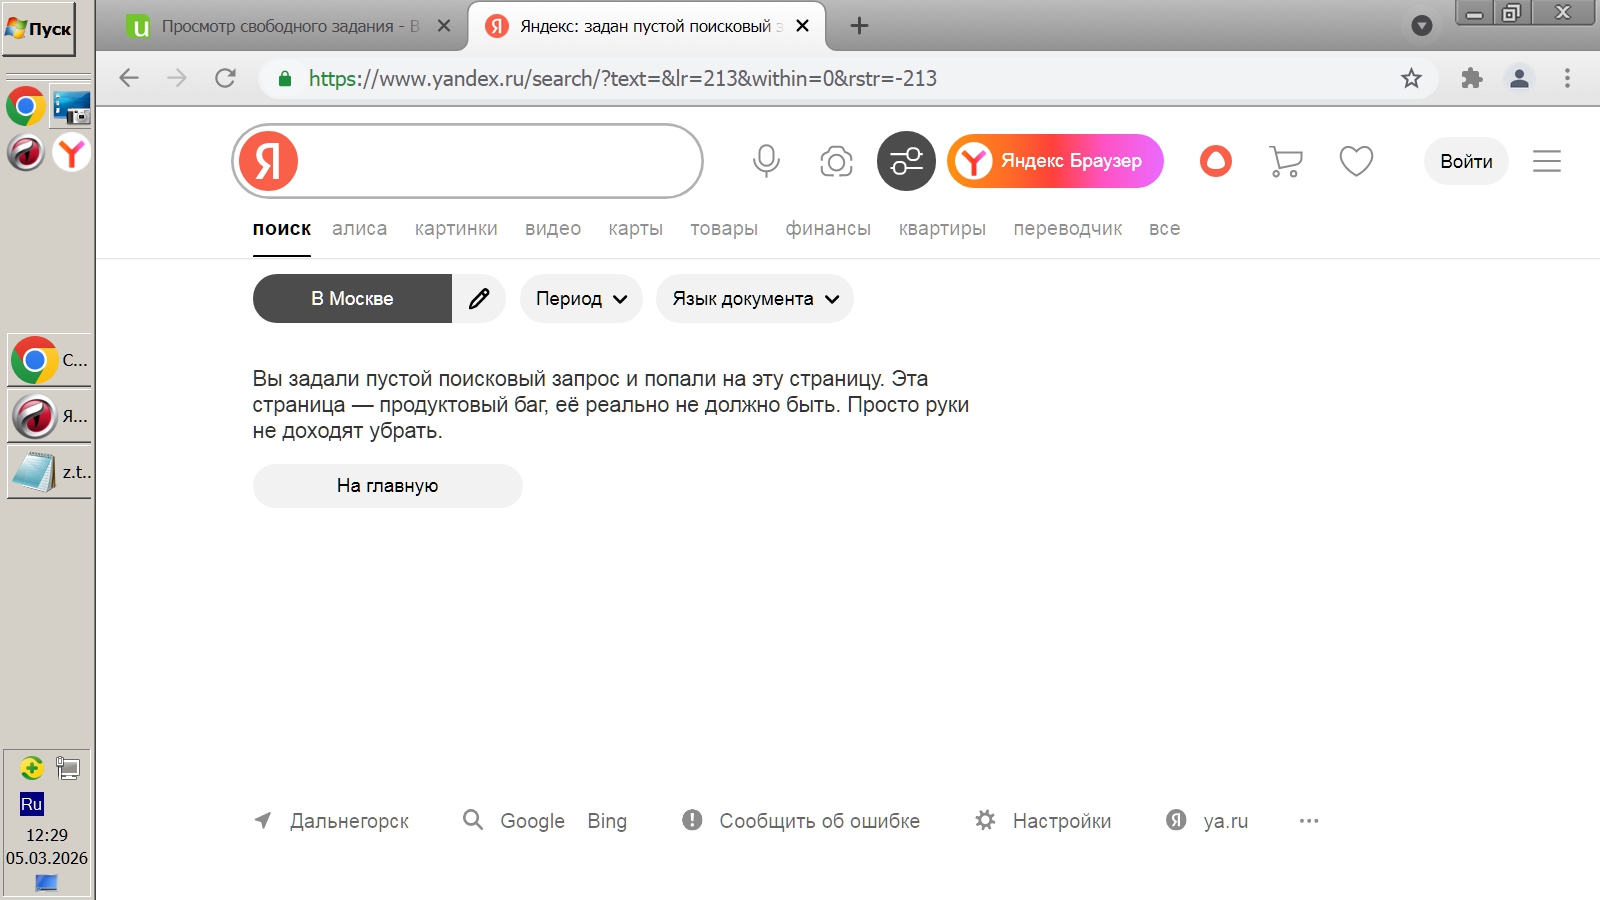Open the карты tab
The width and height of the screenshot is (1600, 900).
(636, 229)
